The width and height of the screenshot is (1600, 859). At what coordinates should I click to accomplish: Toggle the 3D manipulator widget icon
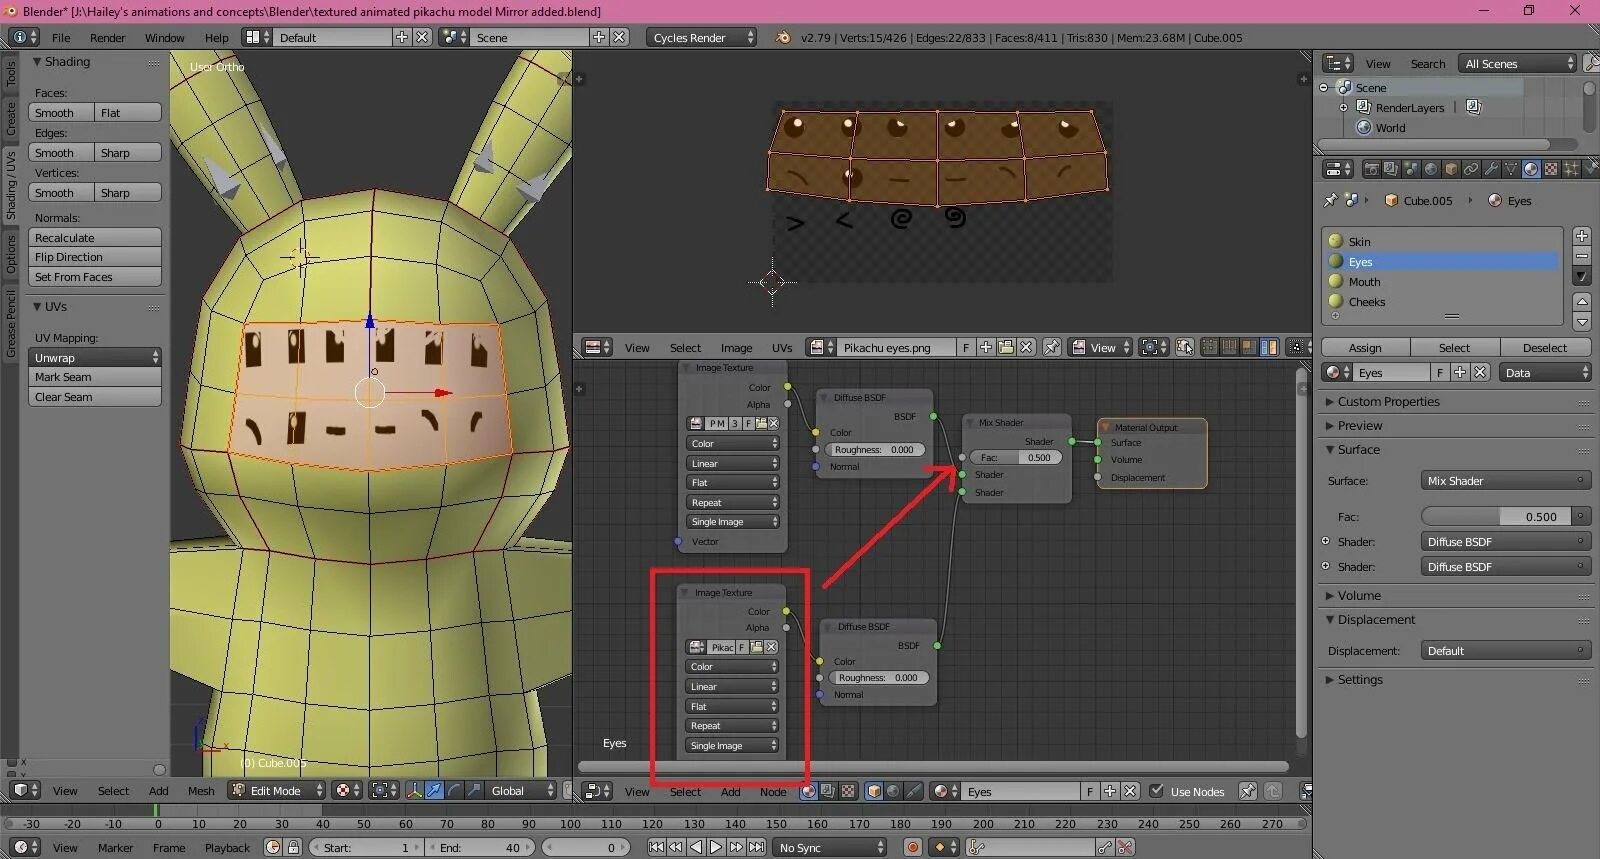point(415,790)
